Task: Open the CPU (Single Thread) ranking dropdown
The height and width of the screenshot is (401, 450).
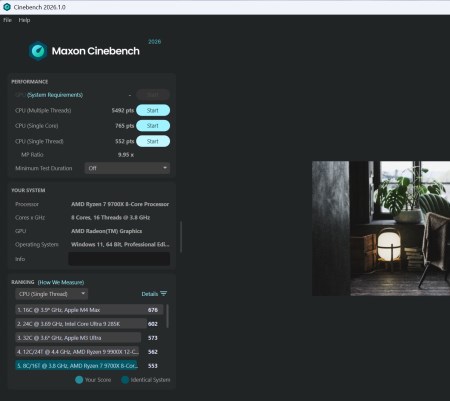Action: pyautogui.click(x=52, y=294)
